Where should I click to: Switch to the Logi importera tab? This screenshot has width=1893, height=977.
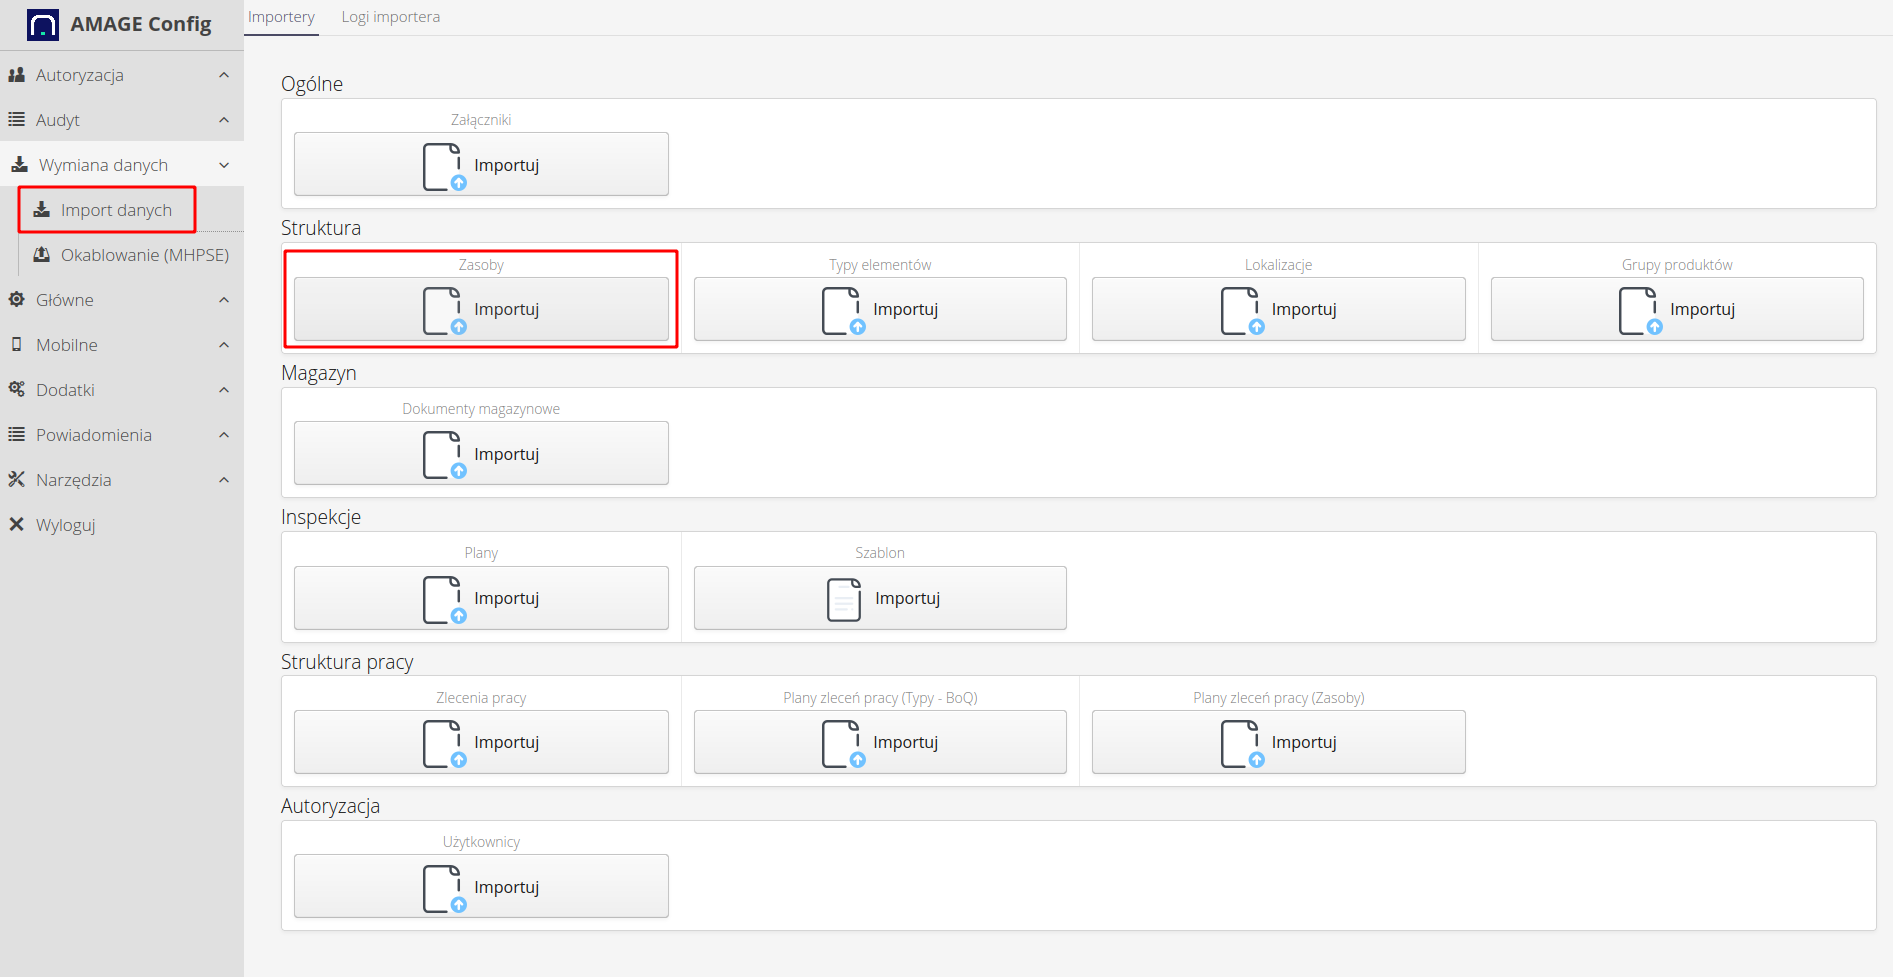(390, 17)
